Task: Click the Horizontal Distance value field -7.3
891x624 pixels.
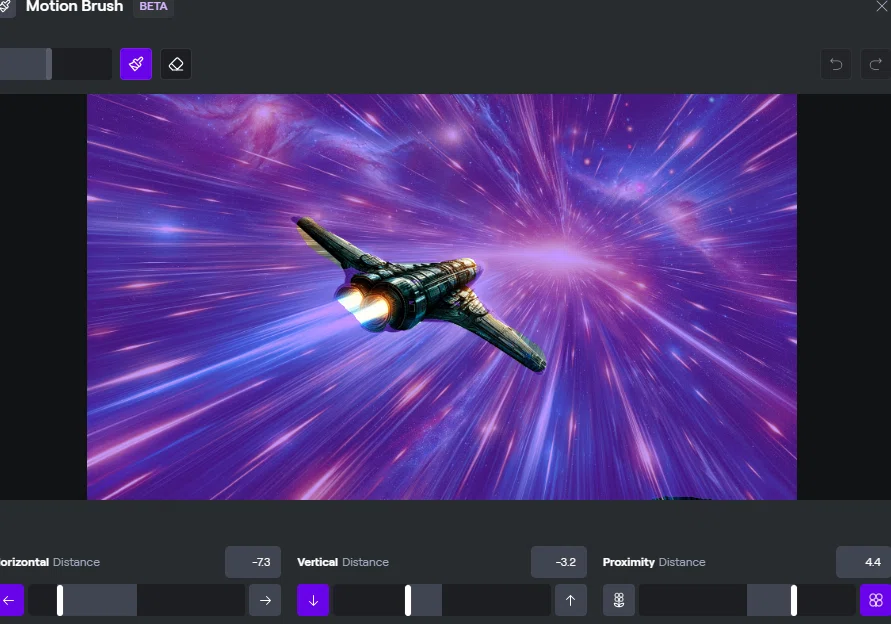Action: (253, 562)
